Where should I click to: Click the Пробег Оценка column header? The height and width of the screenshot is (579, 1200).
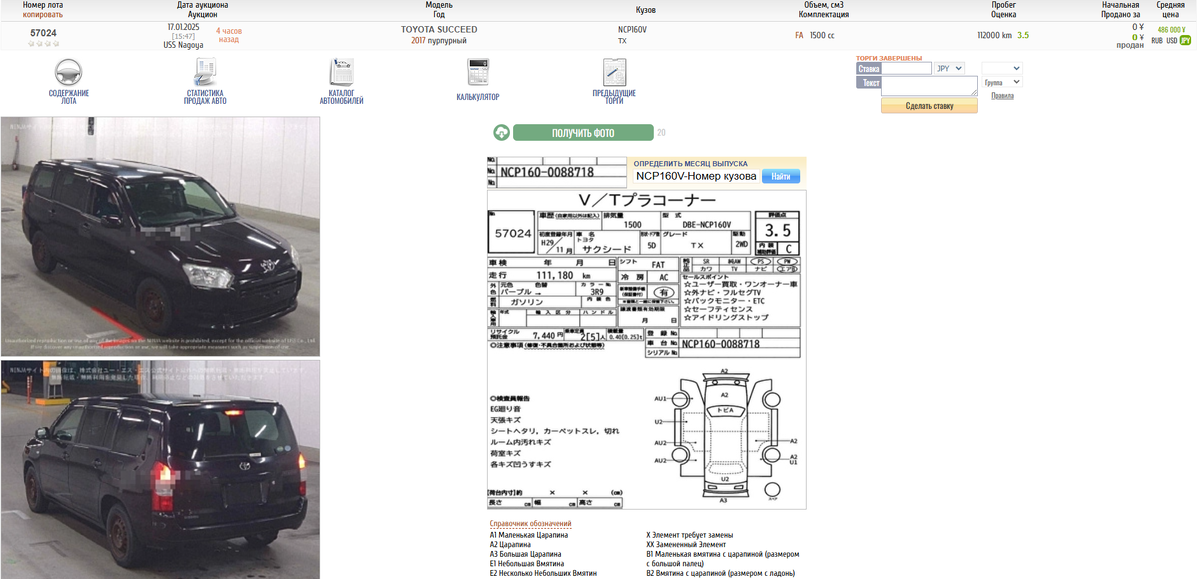coord(1003,10)
